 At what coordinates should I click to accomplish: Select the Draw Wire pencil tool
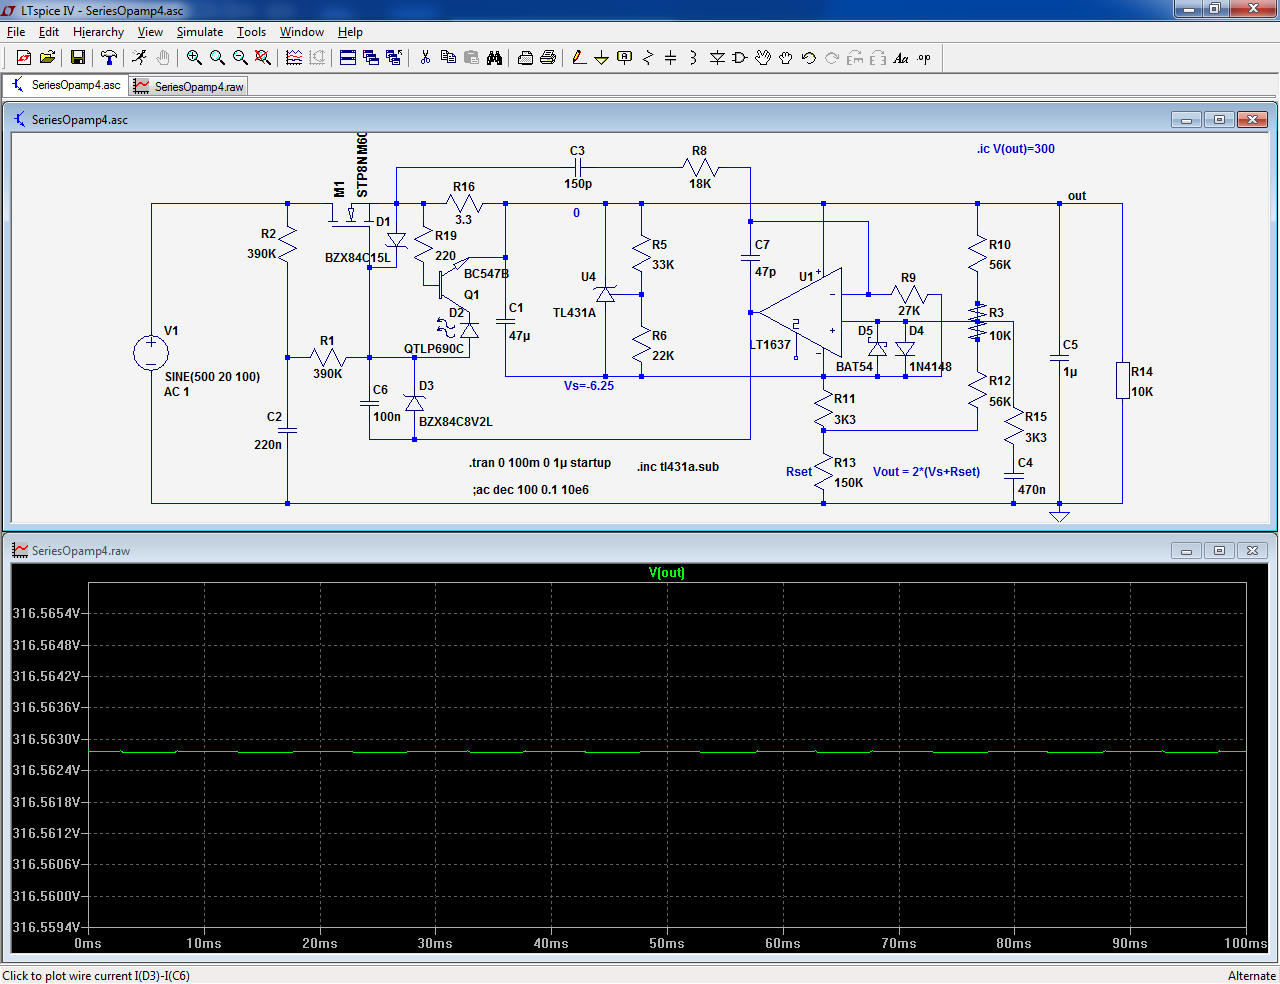pos(579,58)
